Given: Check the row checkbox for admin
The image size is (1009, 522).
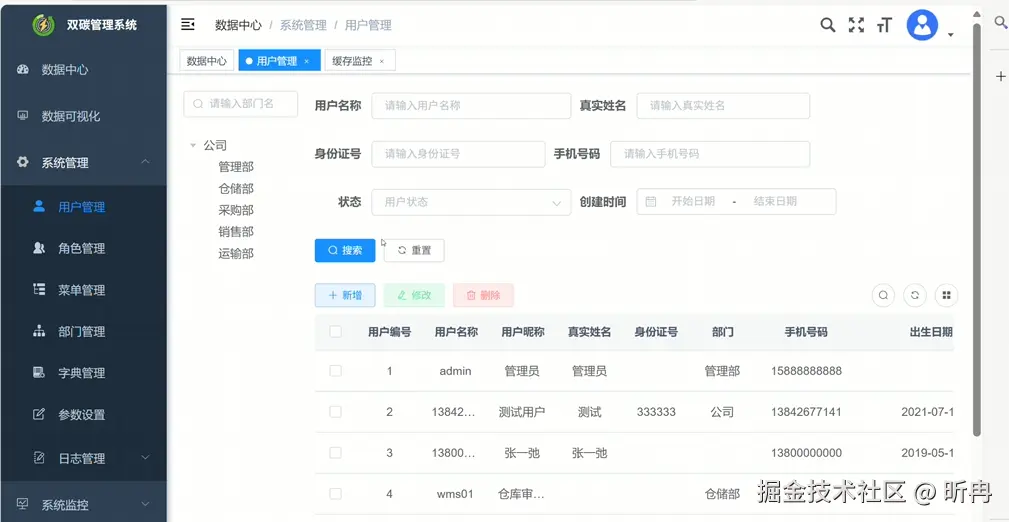Looking at the screenshot, I should (335, 371).
